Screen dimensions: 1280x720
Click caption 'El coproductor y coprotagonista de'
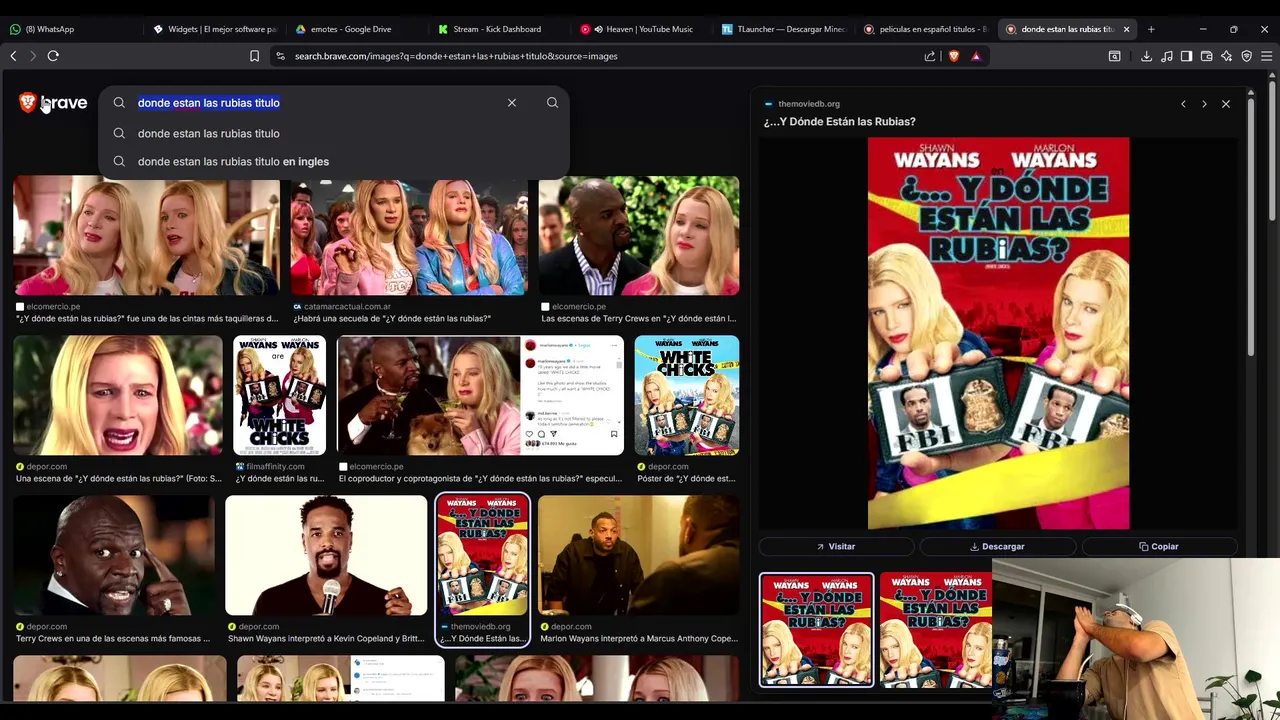click(480, 479)
